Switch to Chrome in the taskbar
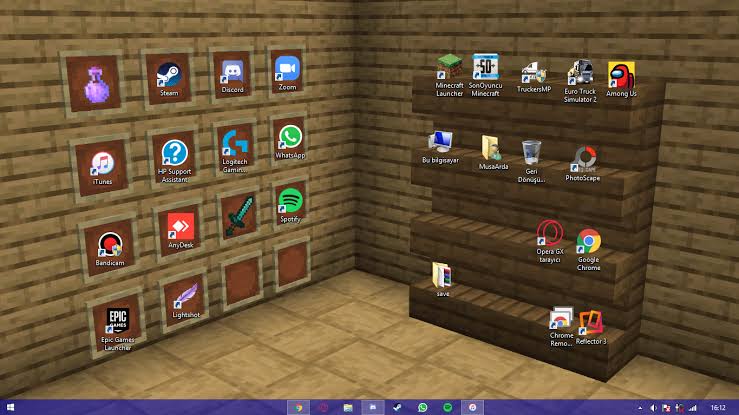This screenshot has height=415, width=739. click(x=298, y=407)
